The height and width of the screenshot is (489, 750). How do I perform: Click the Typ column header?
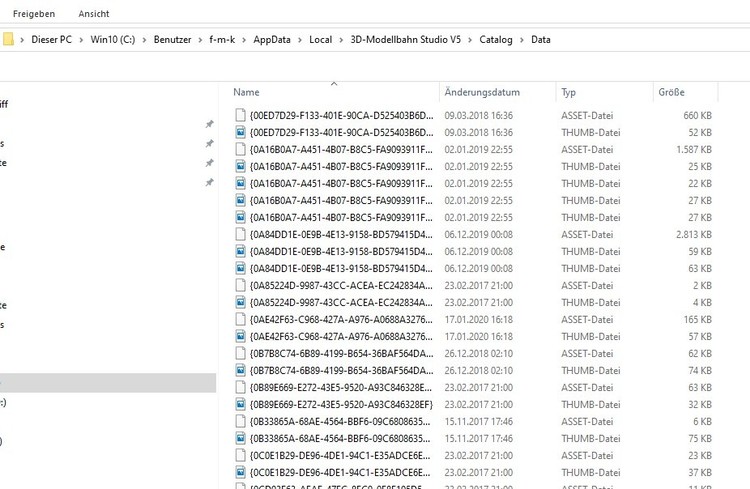point(569,92)
